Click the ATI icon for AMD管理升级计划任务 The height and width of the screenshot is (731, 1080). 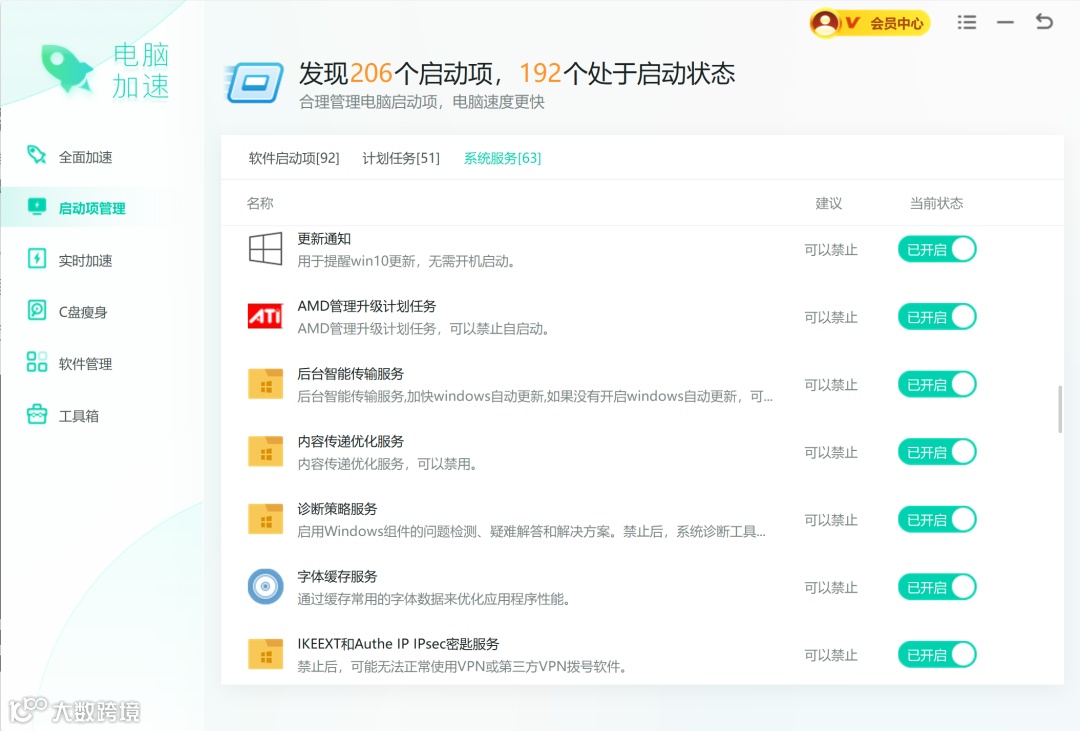point(265,316)
